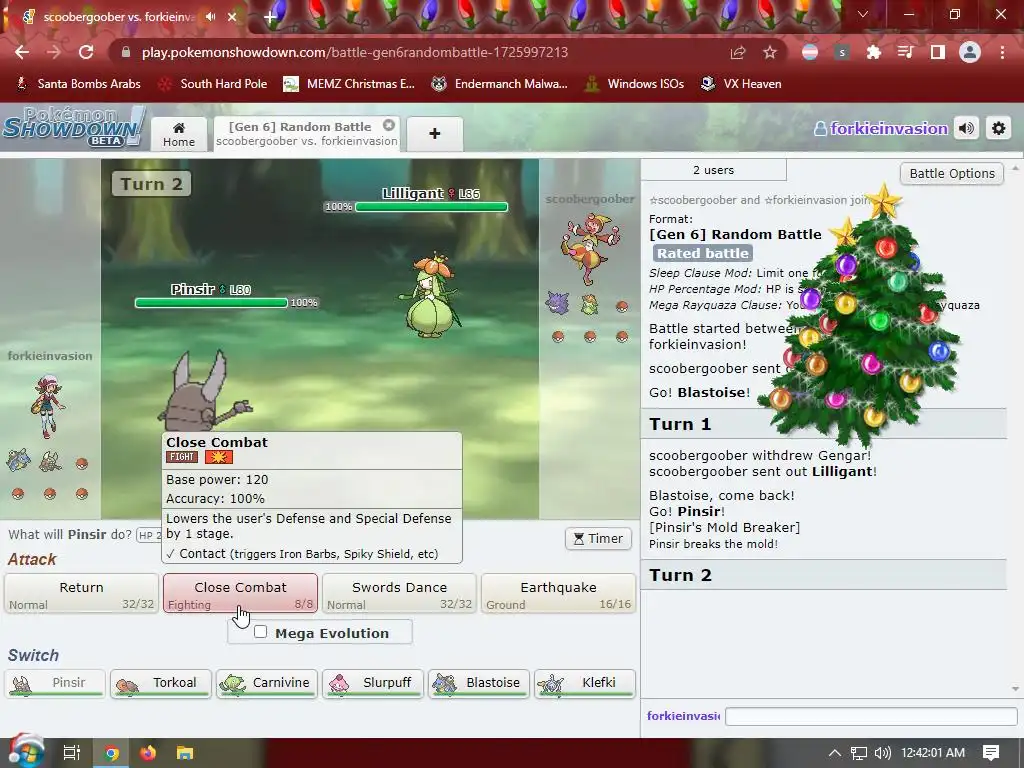The image size is (1024, 768).
Task: Open the notification center icon
Action: [x=991, y=753]
